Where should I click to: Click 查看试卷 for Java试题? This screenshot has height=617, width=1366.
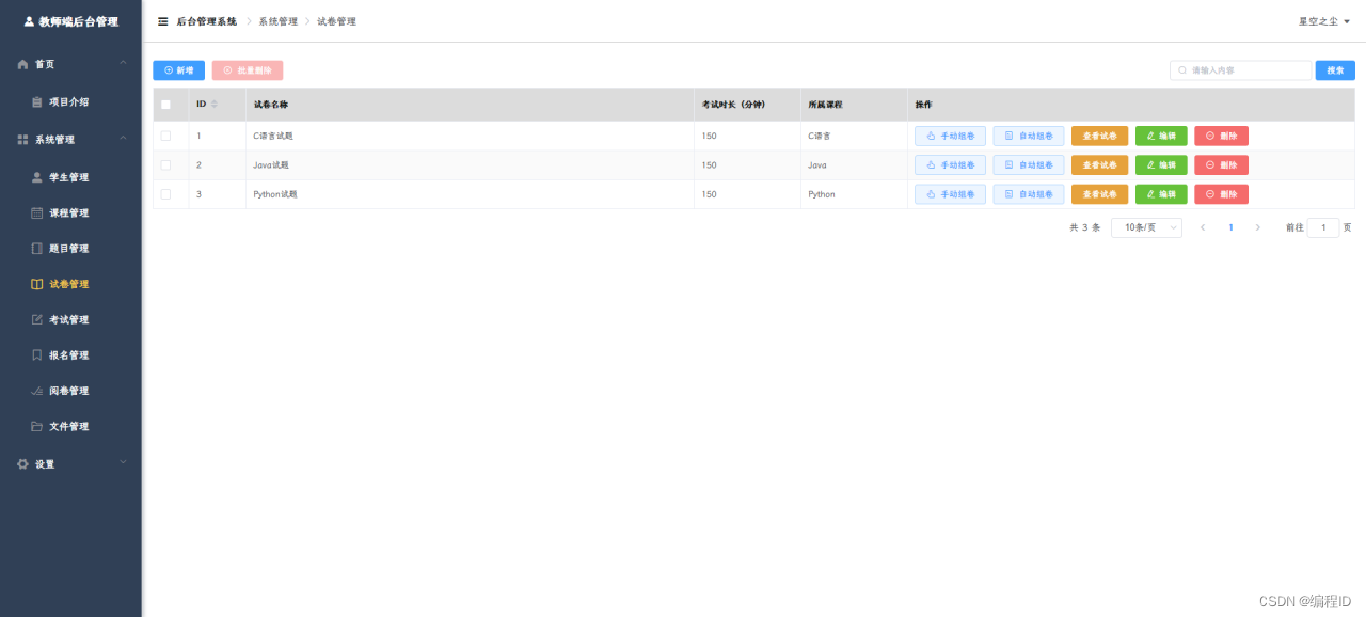click(x=1099, y=165)
